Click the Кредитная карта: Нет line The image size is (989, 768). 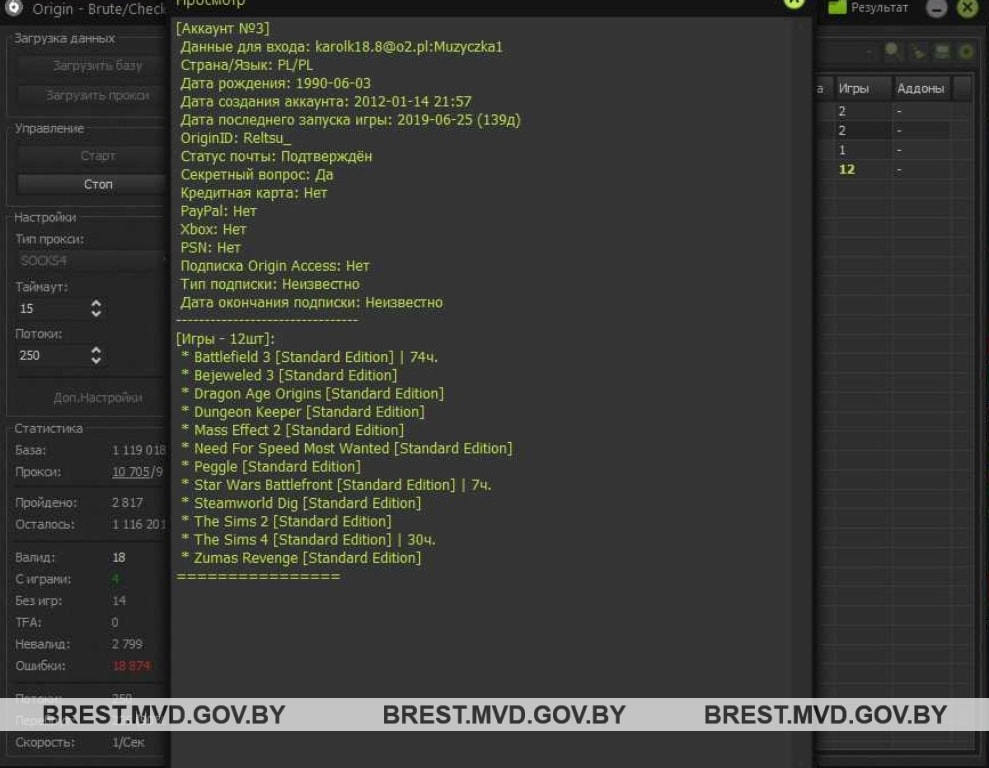coord(254,194)
